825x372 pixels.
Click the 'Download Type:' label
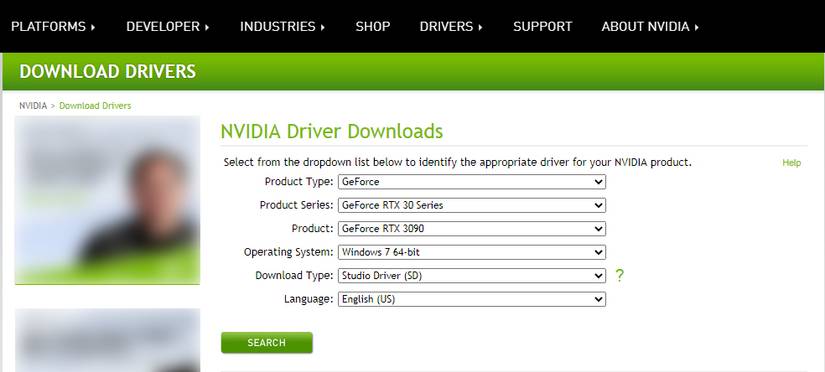pyautogui.click(x=294, y=275)
